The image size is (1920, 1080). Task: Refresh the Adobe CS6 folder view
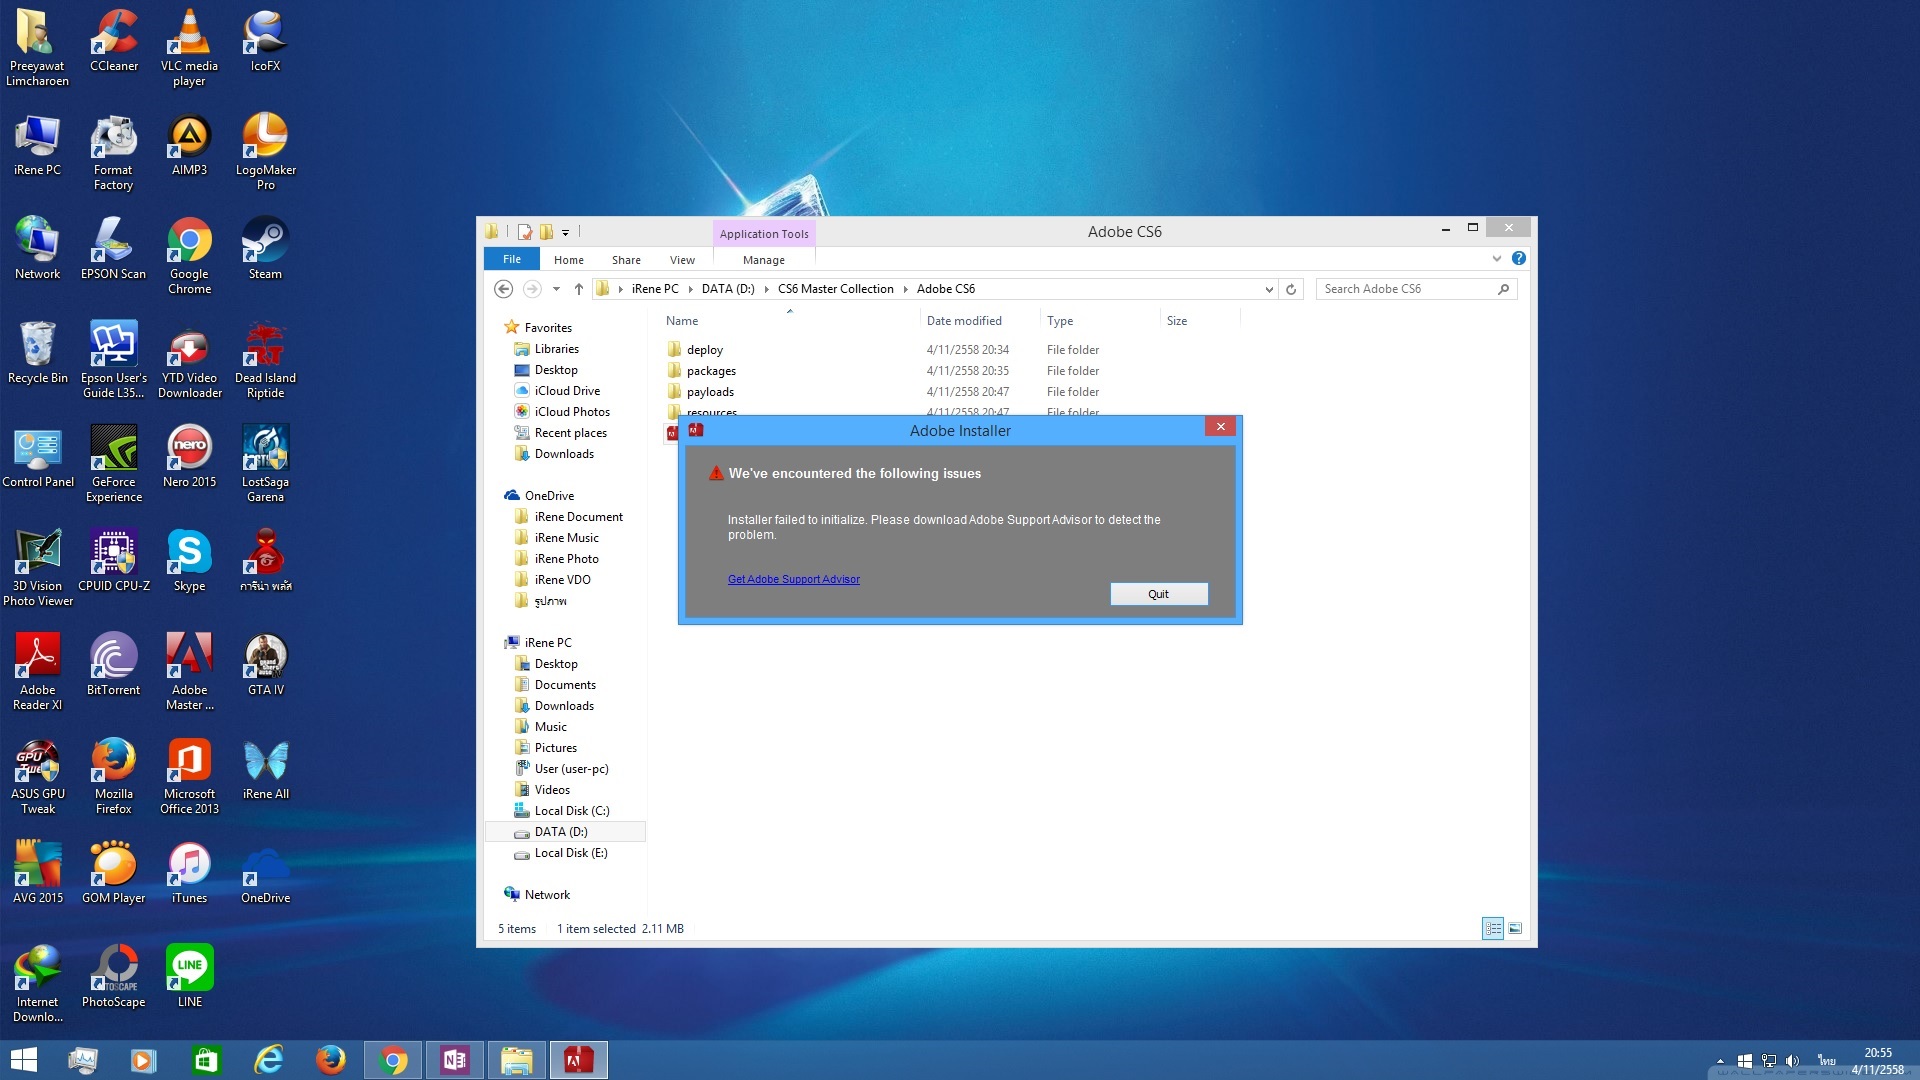click(x=1291, y=289)
